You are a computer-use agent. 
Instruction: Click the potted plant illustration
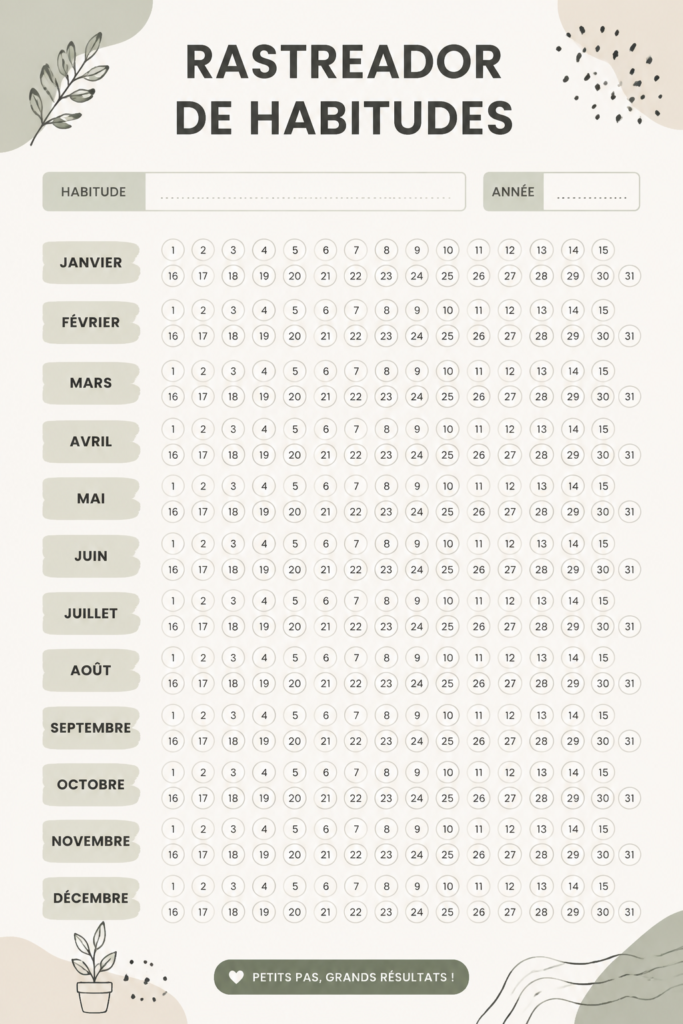click(x=95, y=967)
